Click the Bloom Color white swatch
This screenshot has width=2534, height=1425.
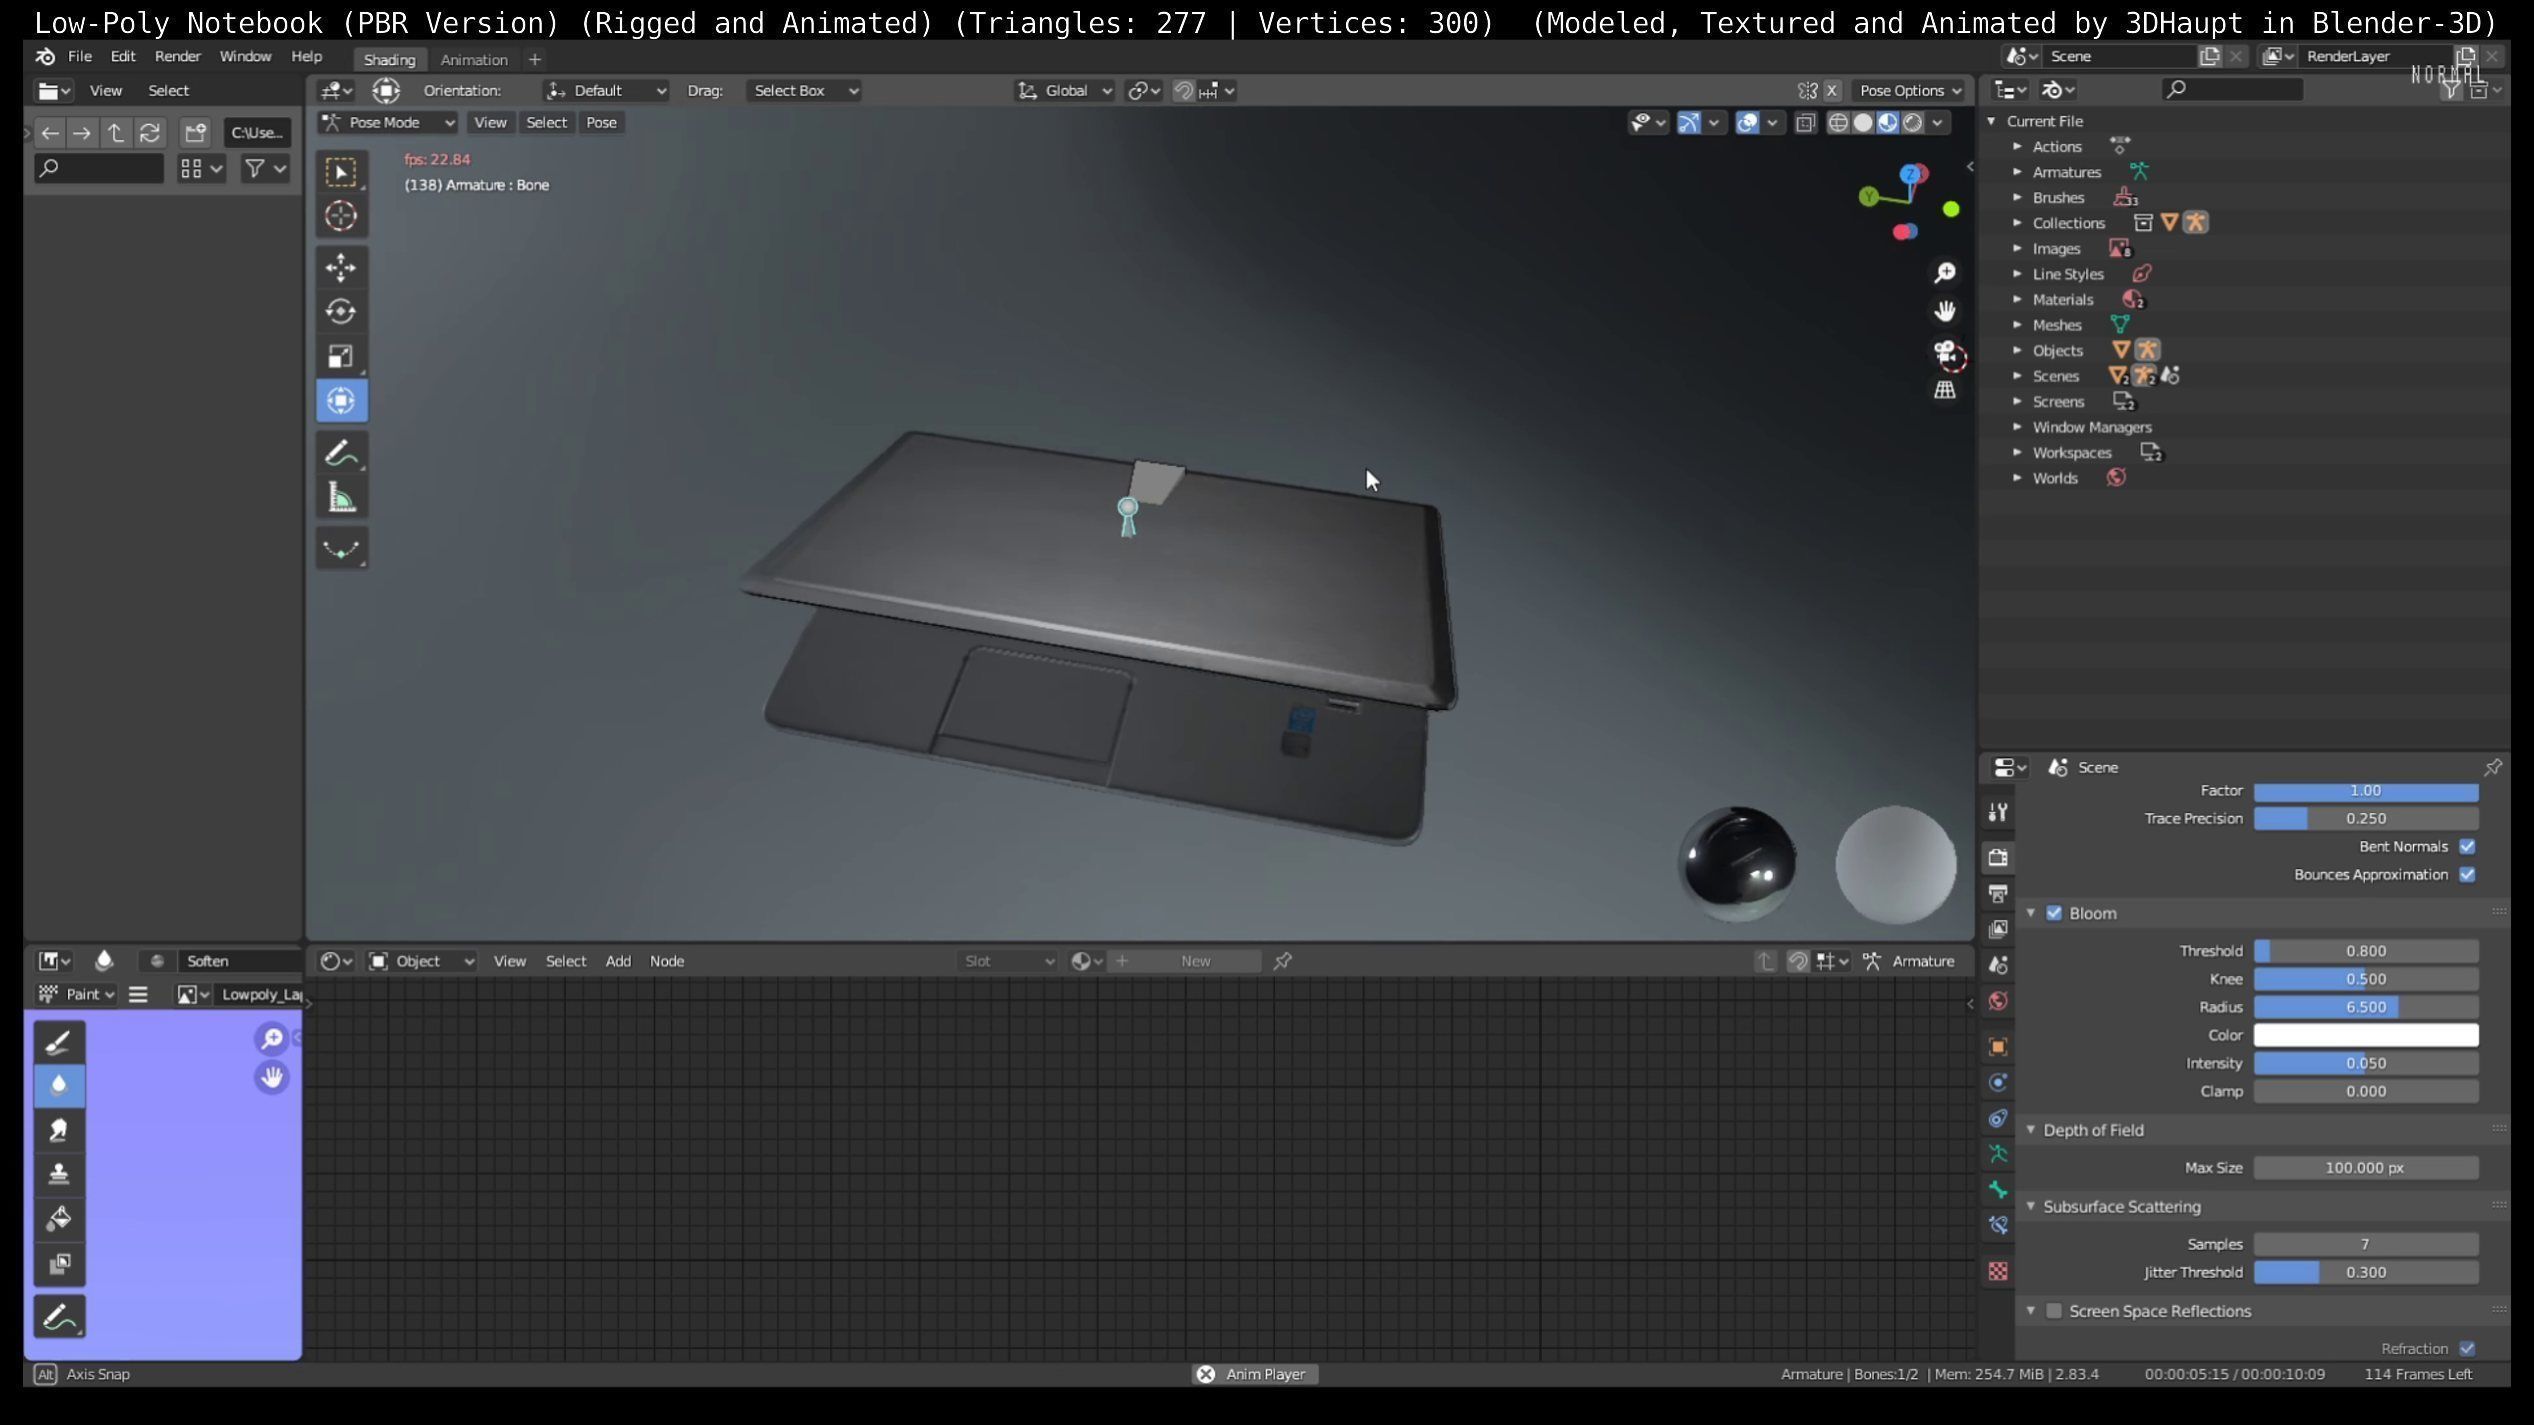coord(2365,1035)
